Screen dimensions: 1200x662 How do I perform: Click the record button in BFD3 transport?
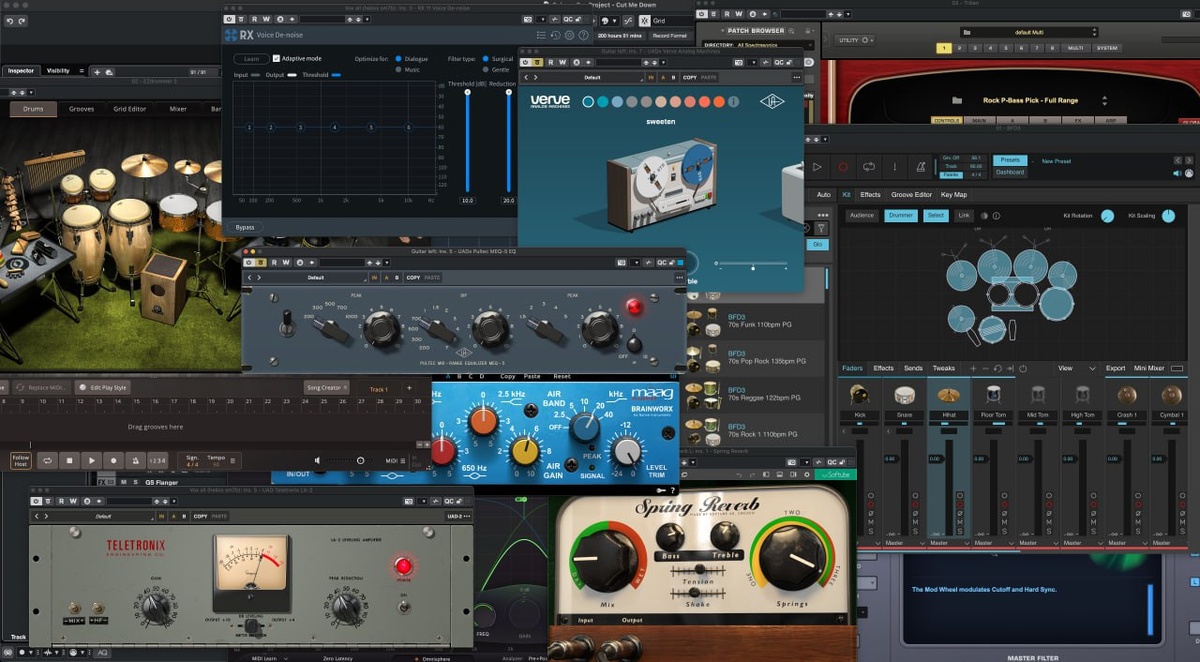coord(843,167)
